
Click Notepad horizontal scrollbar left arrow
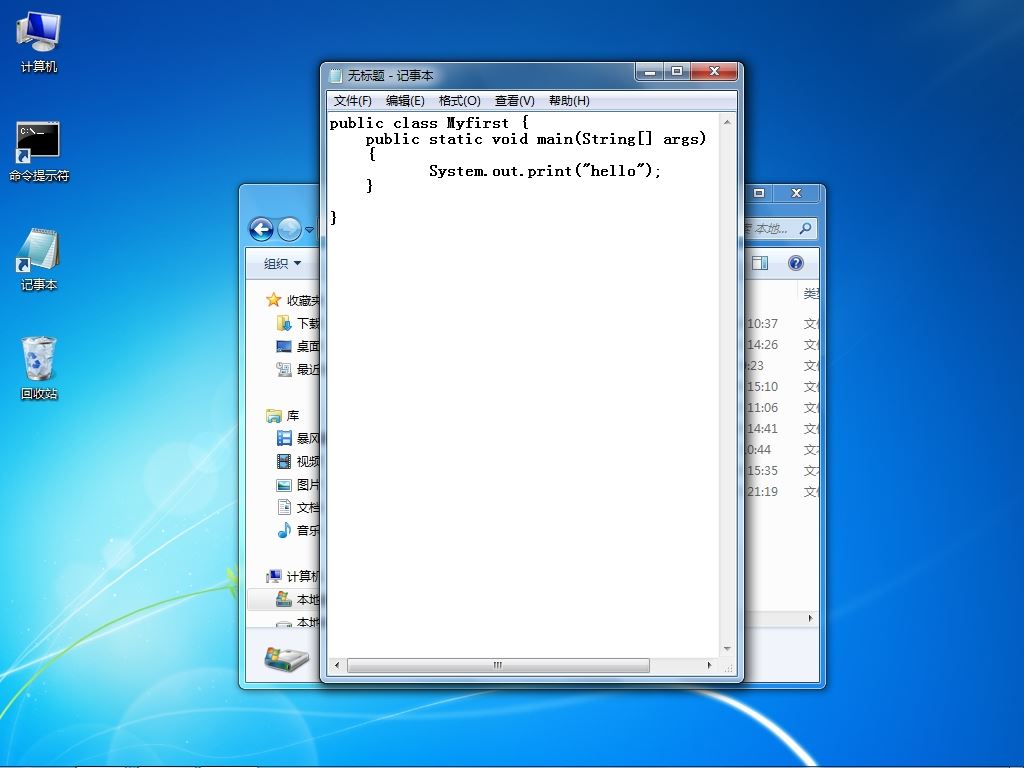click(x=337, y=665)
